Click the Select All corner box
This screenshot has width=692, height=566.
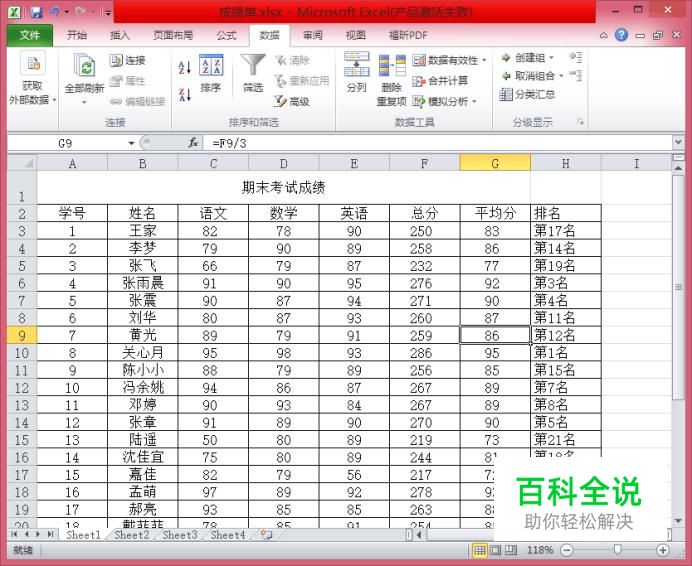pyautogui.click(x=22, y=163)
